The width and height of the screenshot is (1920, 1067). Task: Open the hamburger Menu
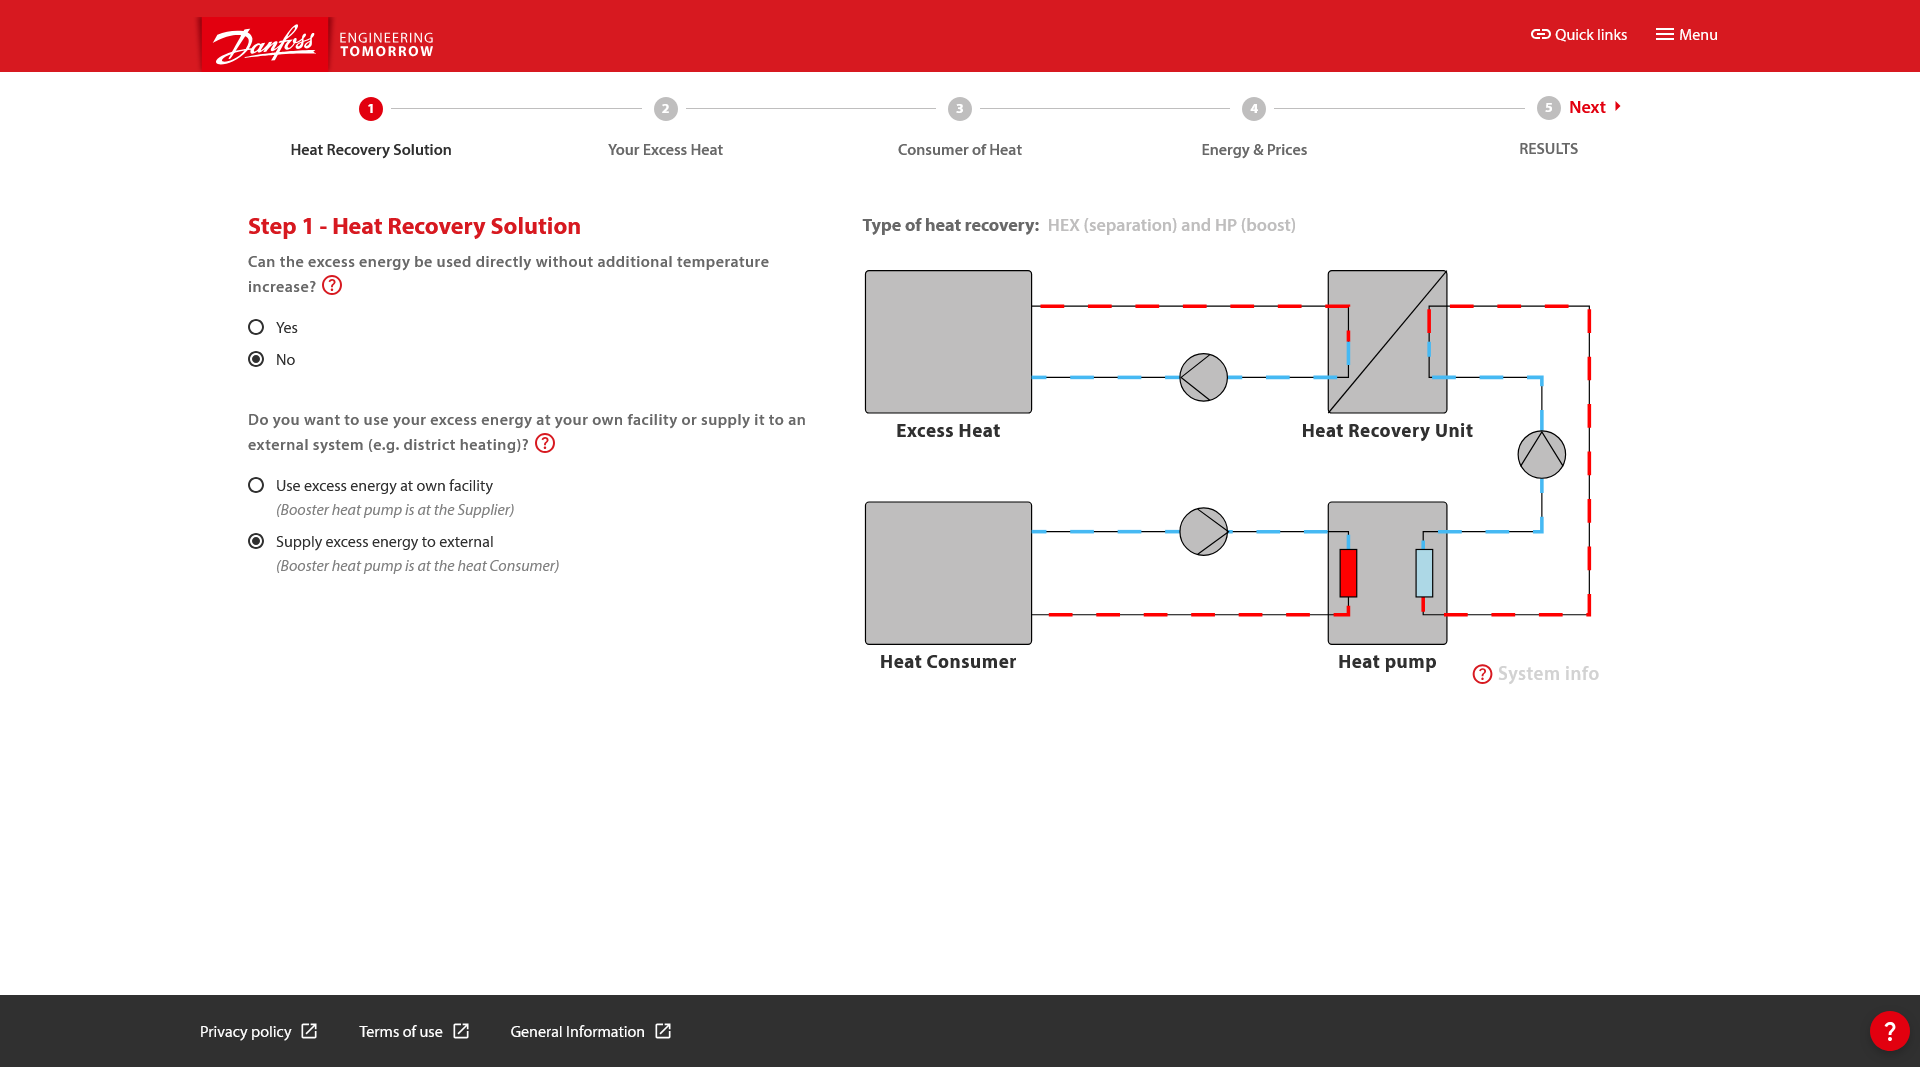tap(1686, 35)
